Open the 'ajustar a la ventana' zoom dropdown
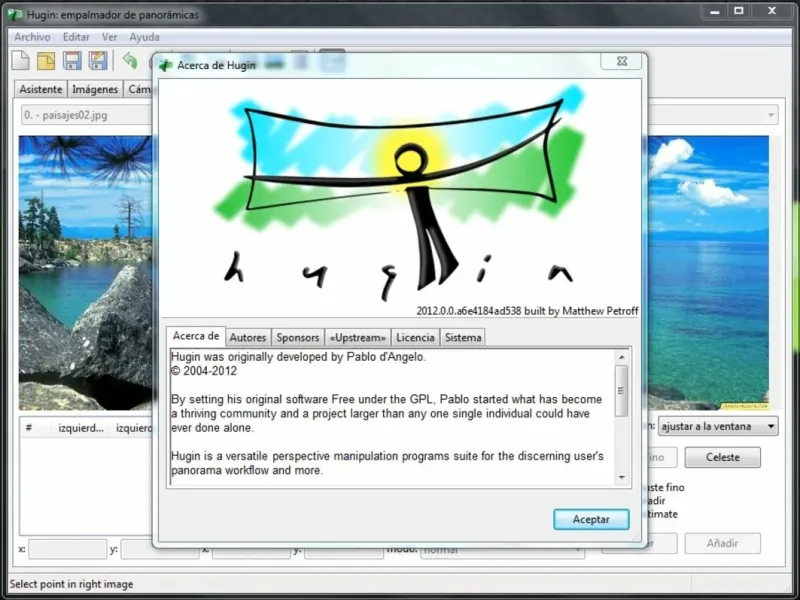 (x=718, y=427)
